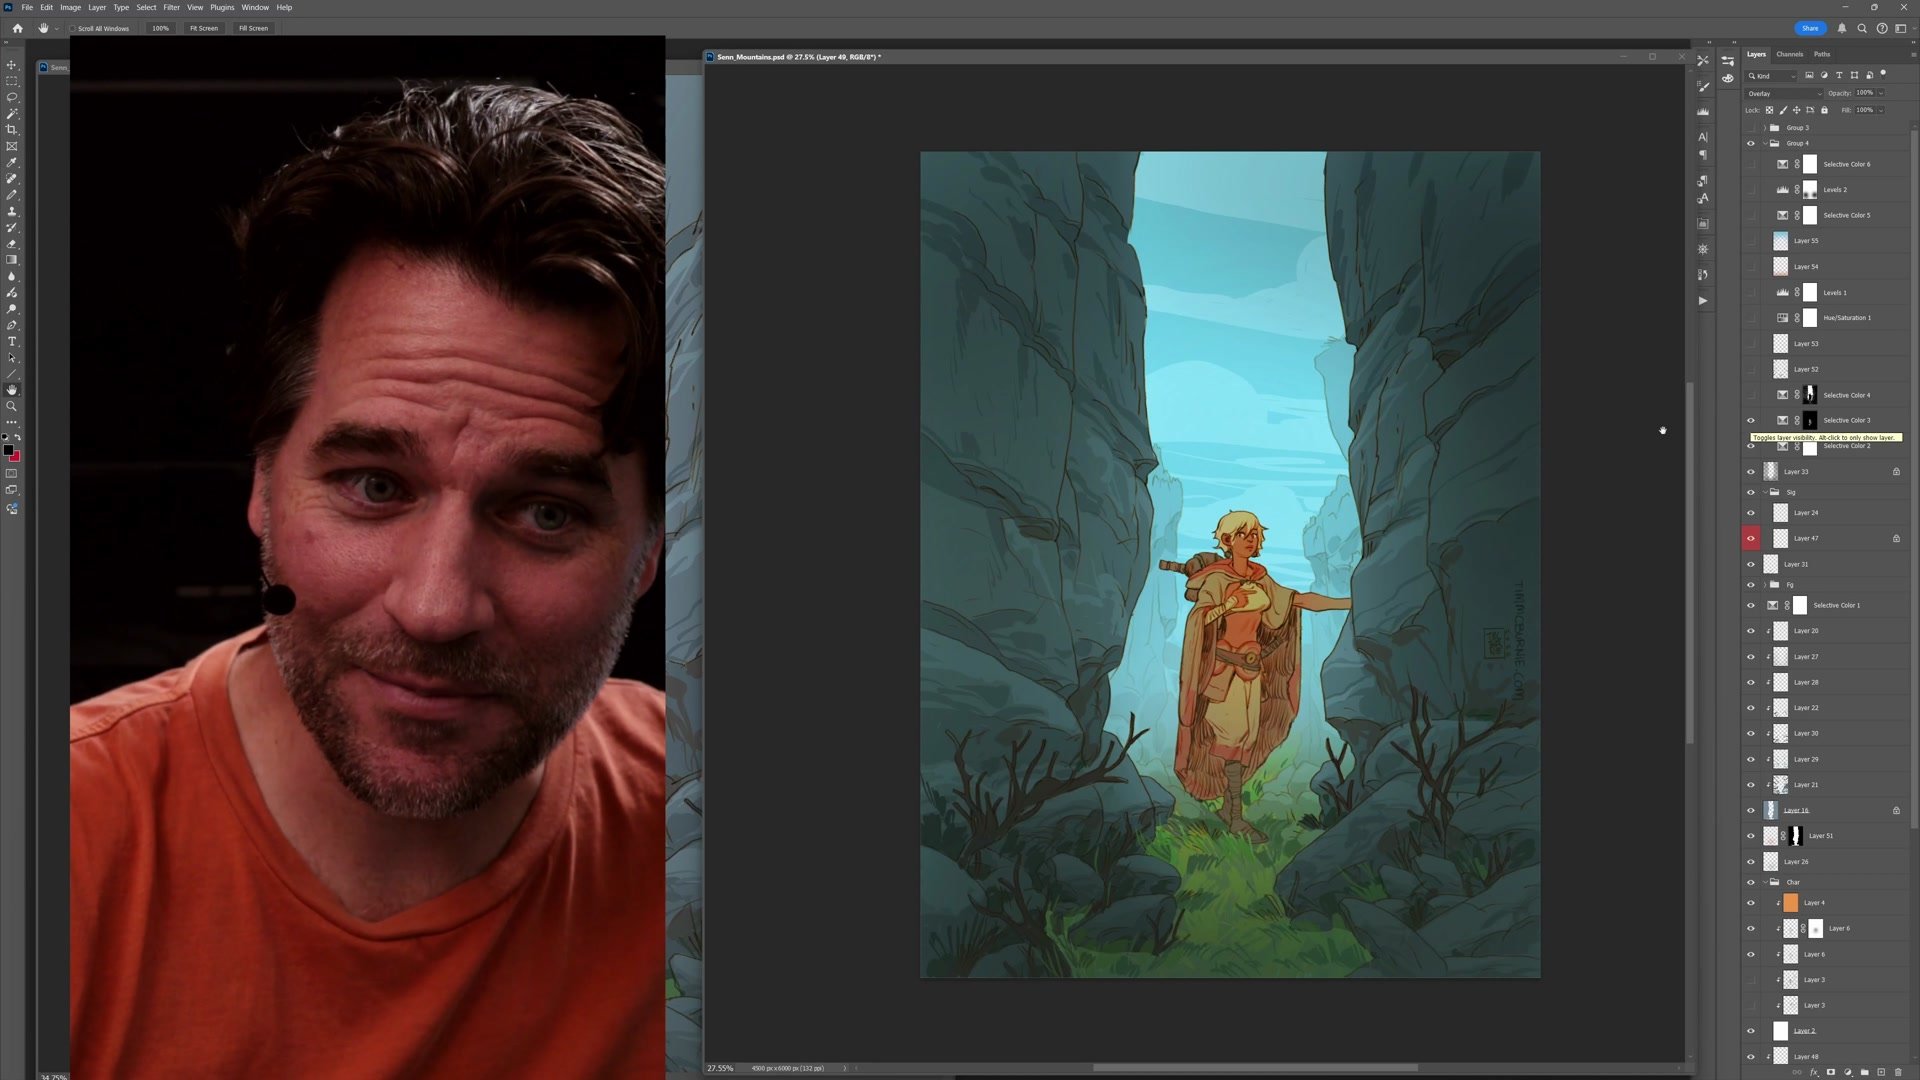Select the Clone Stamp tool

coord(12,211)
